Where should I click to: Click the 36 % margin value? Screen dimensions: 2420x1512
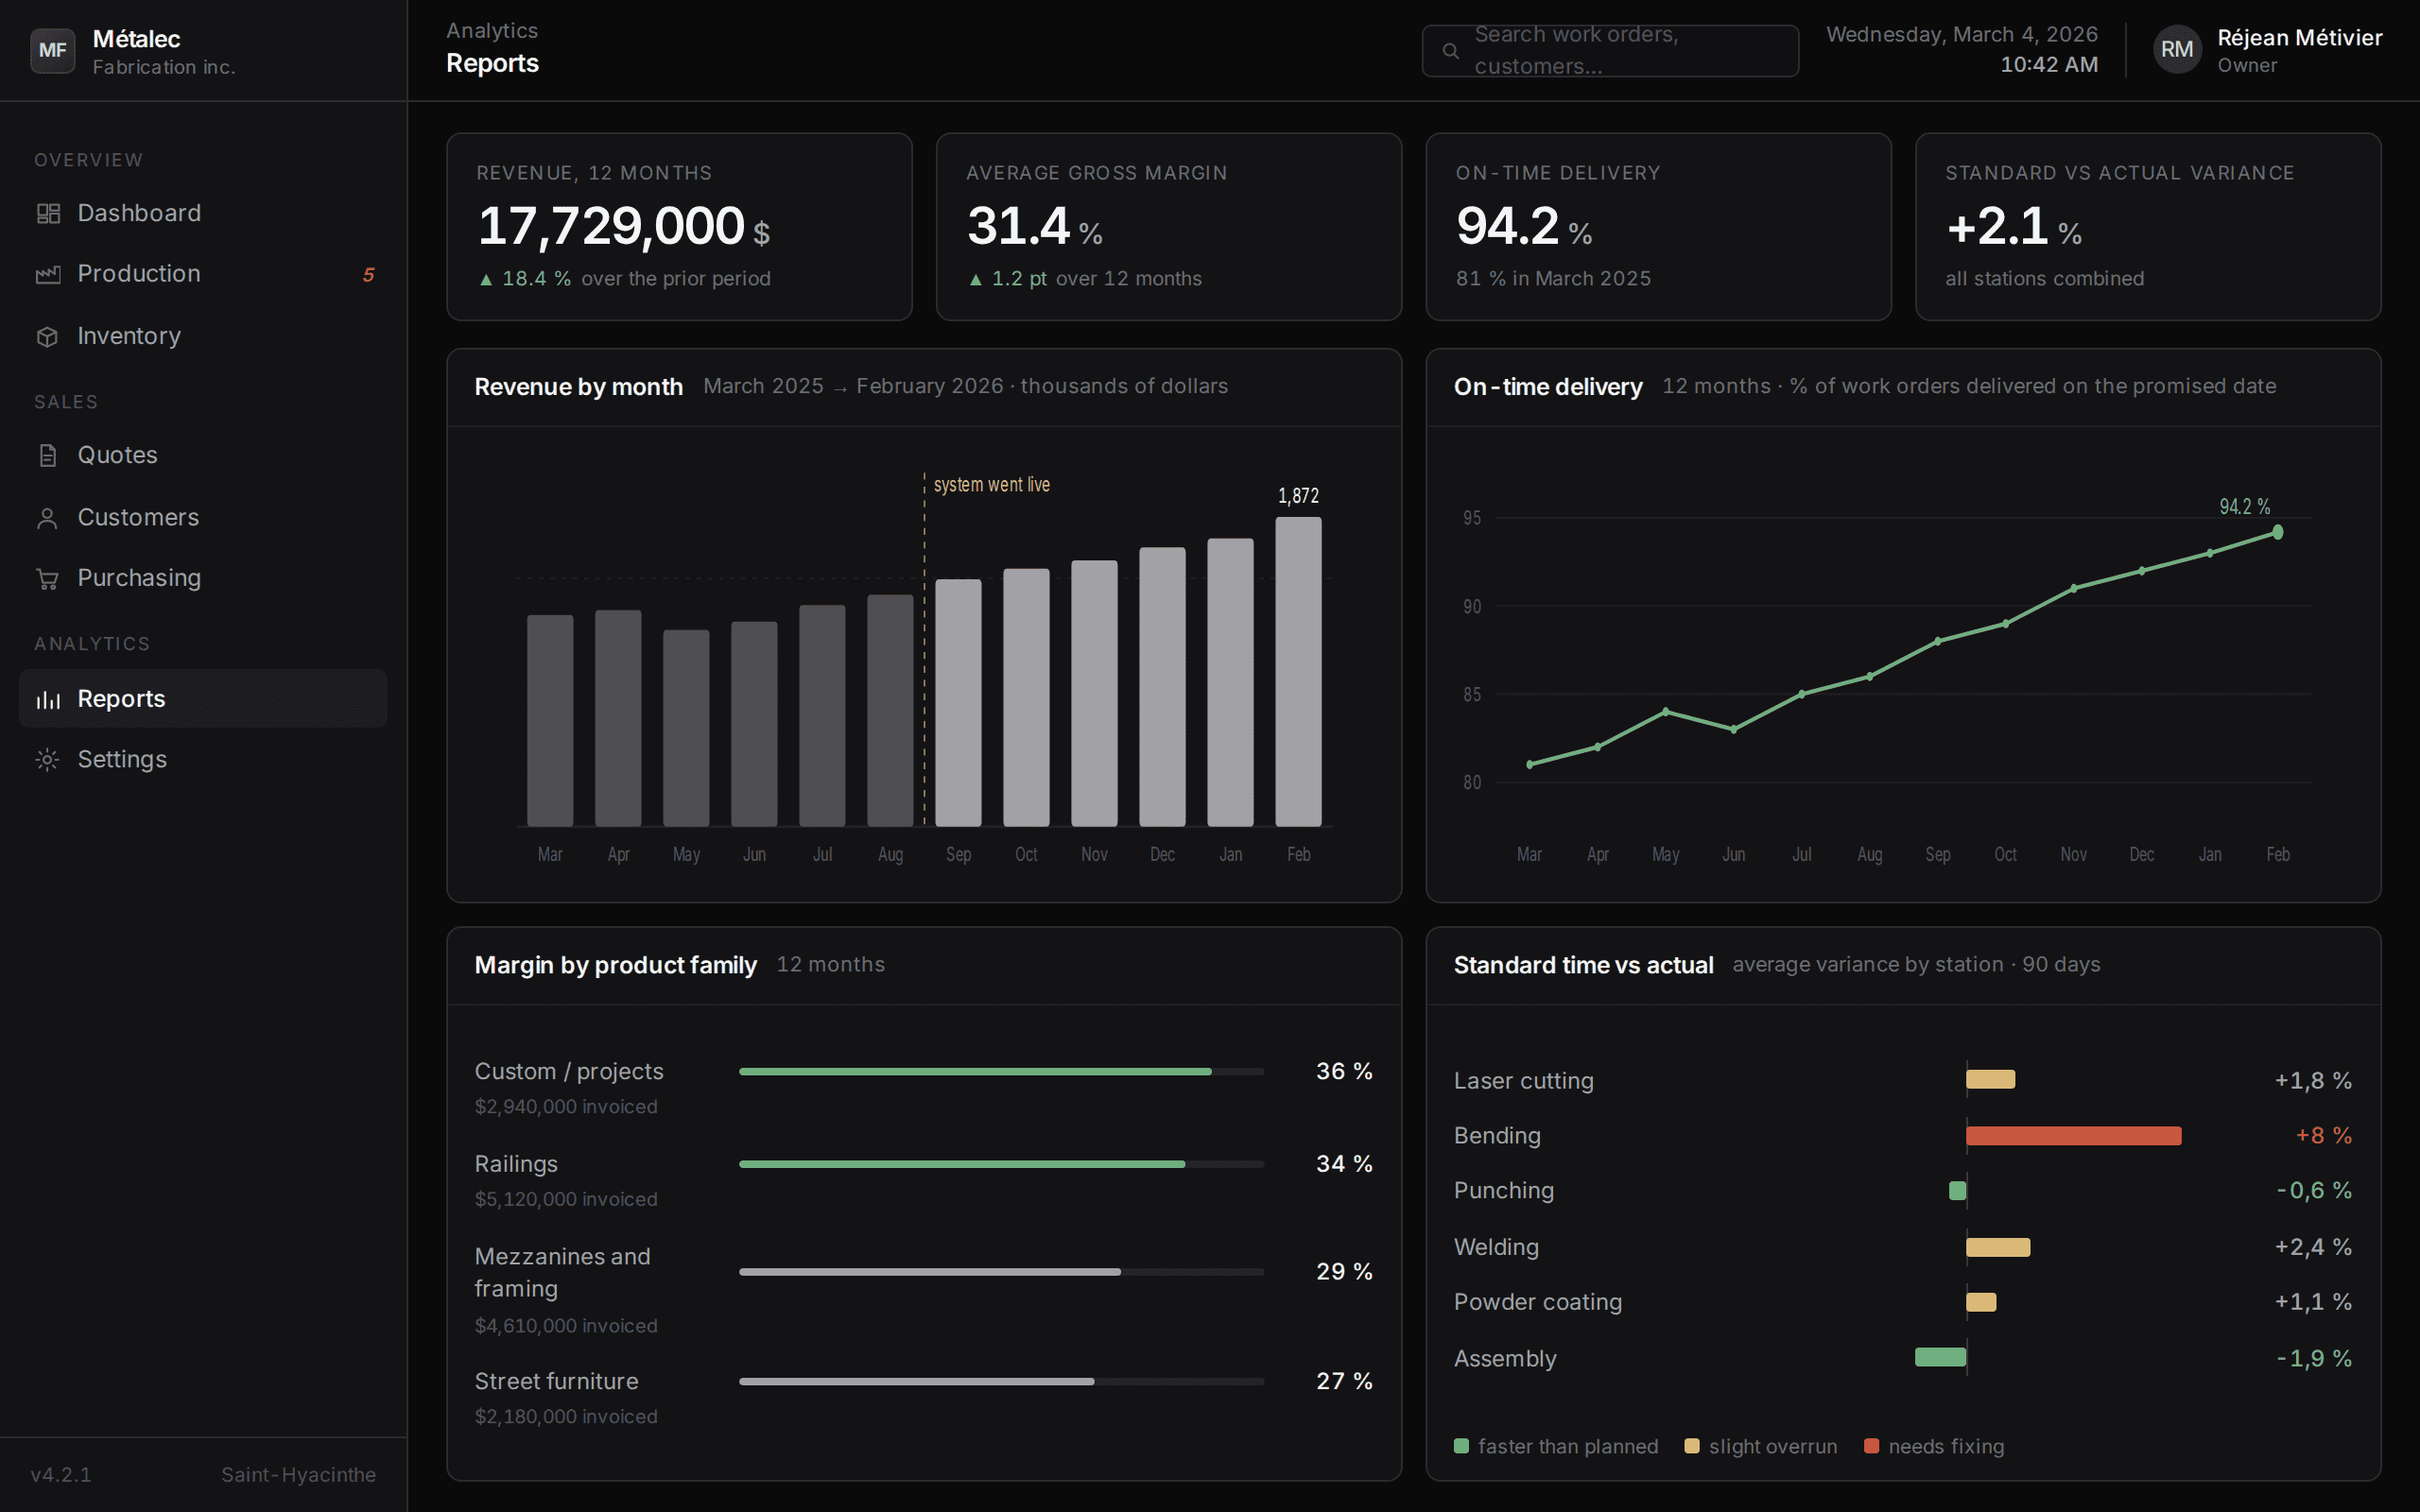click(x=1344, y=1071)
